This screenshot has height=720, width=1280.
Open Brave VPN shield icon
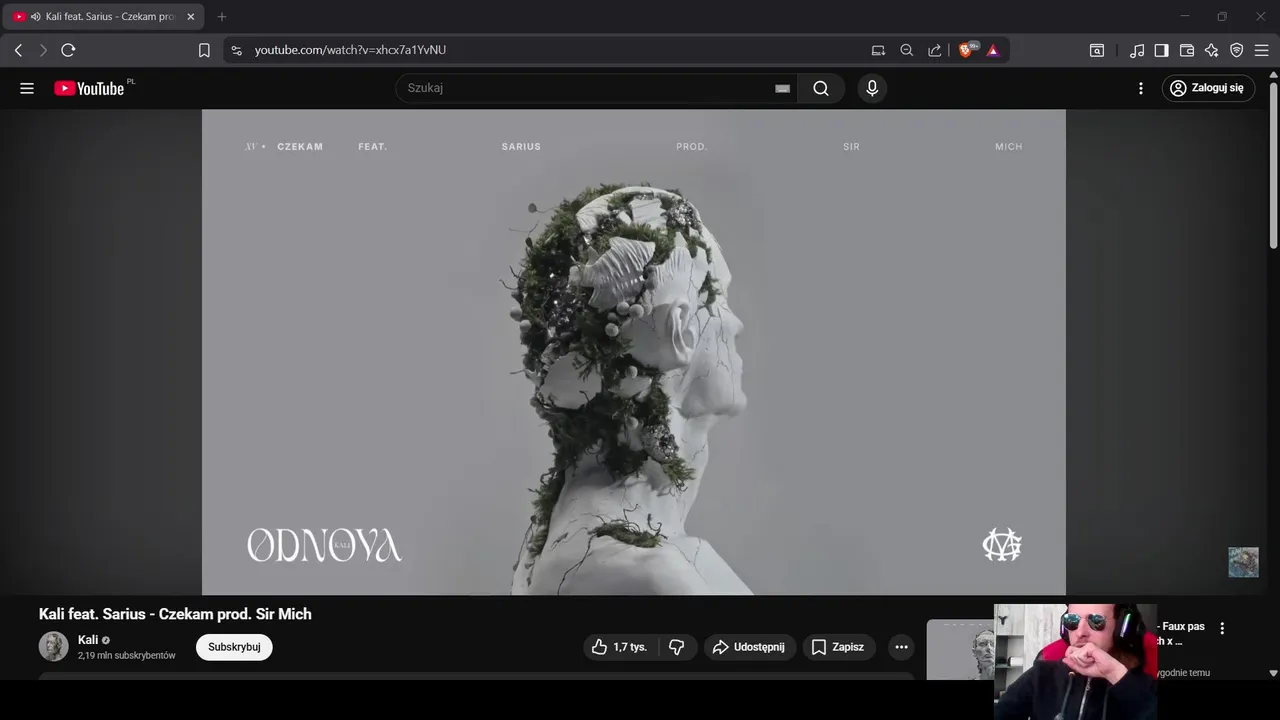pyautogui.click(x=1236, y=50)
